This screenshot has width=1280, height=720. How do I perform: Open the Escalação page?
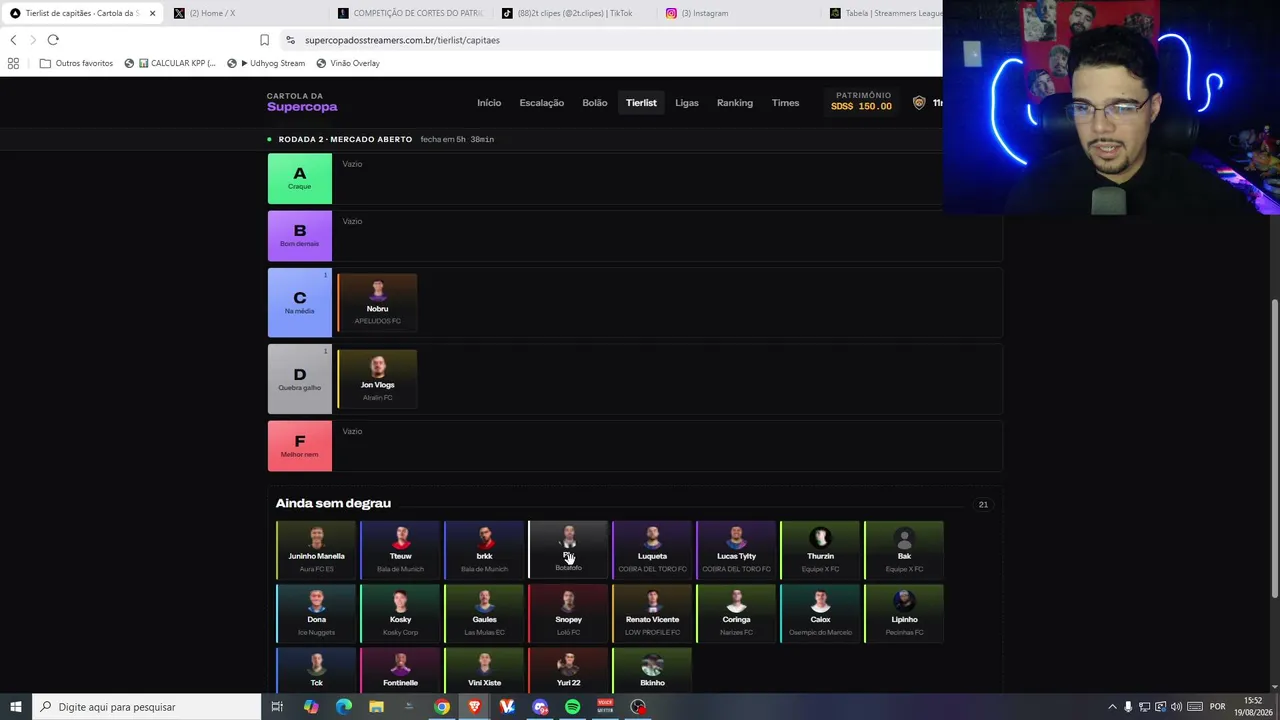(x=541, y=103)
